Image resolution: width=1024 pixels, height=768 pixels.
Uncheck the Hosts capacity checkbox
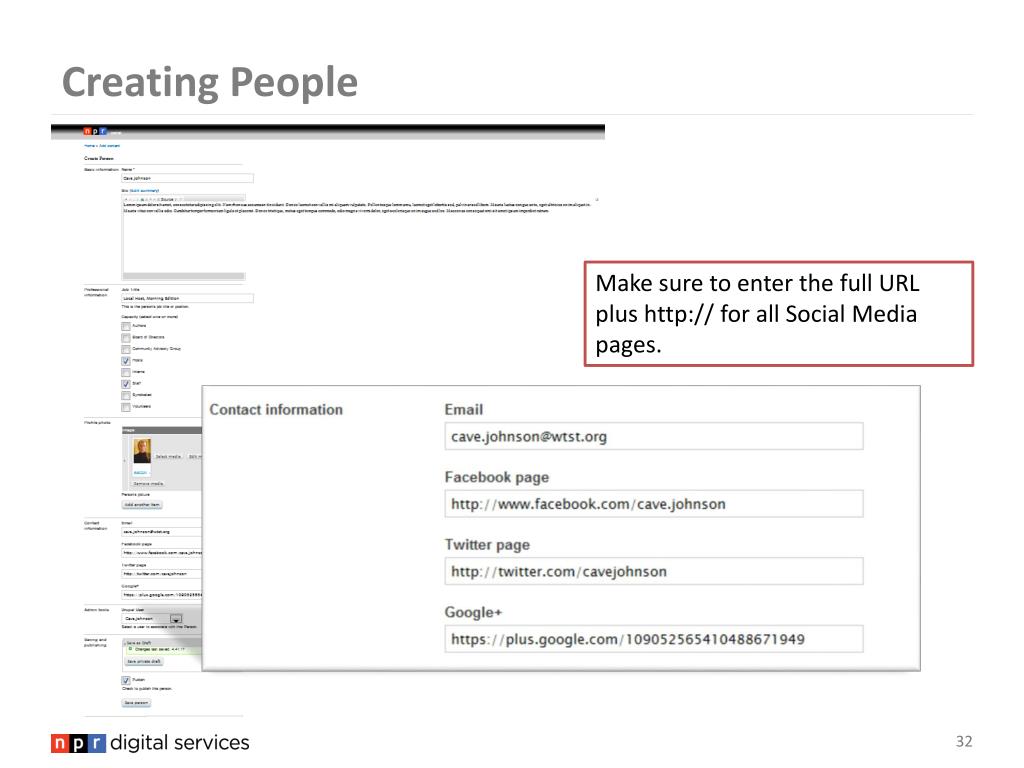126,360
